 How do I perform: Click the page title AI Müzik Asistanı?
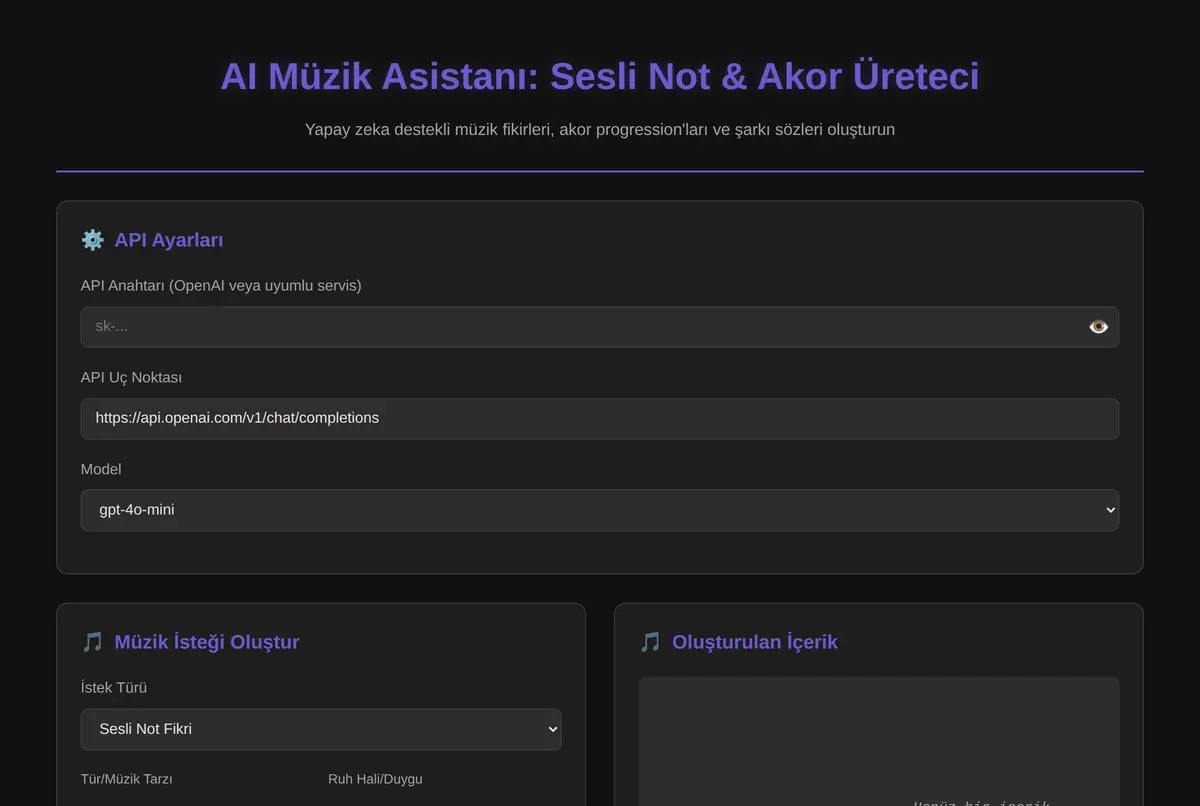click(x=600, y=76)
